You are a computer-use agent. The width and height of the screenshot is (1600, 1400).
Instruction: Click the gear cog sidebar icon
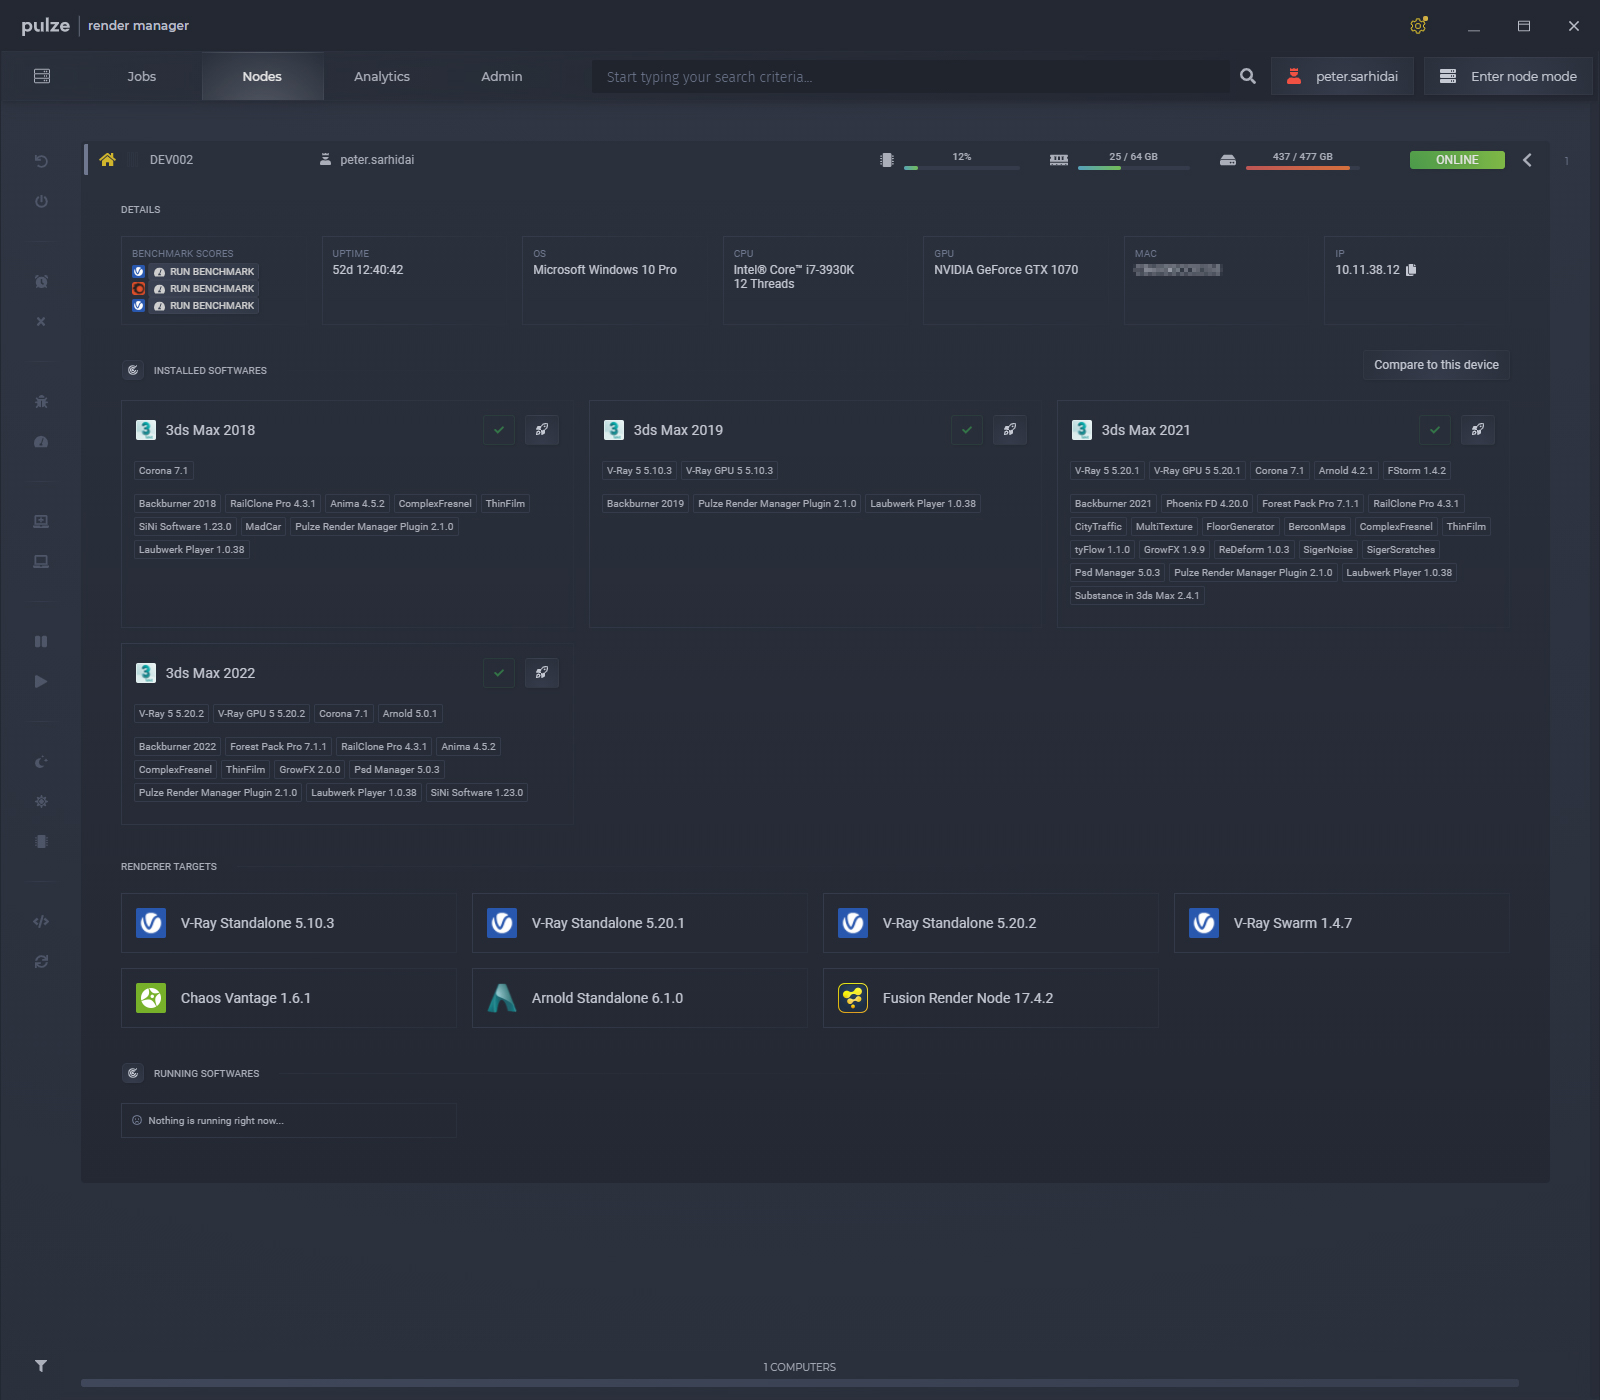41,801
